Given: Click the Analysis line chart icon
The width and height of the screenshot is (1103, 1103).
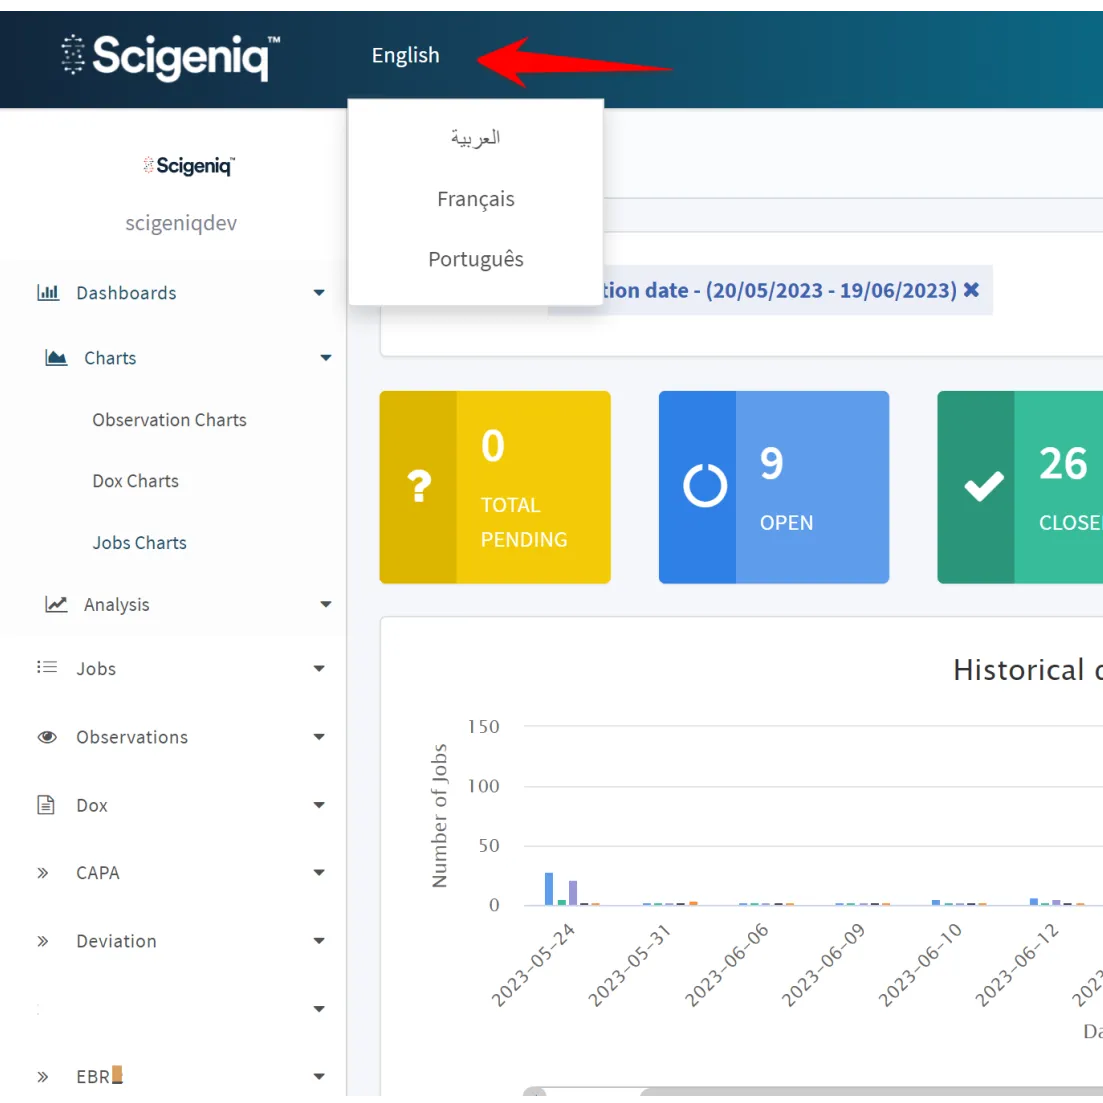Looking at the screenshot, I should (x=57, y=605).
